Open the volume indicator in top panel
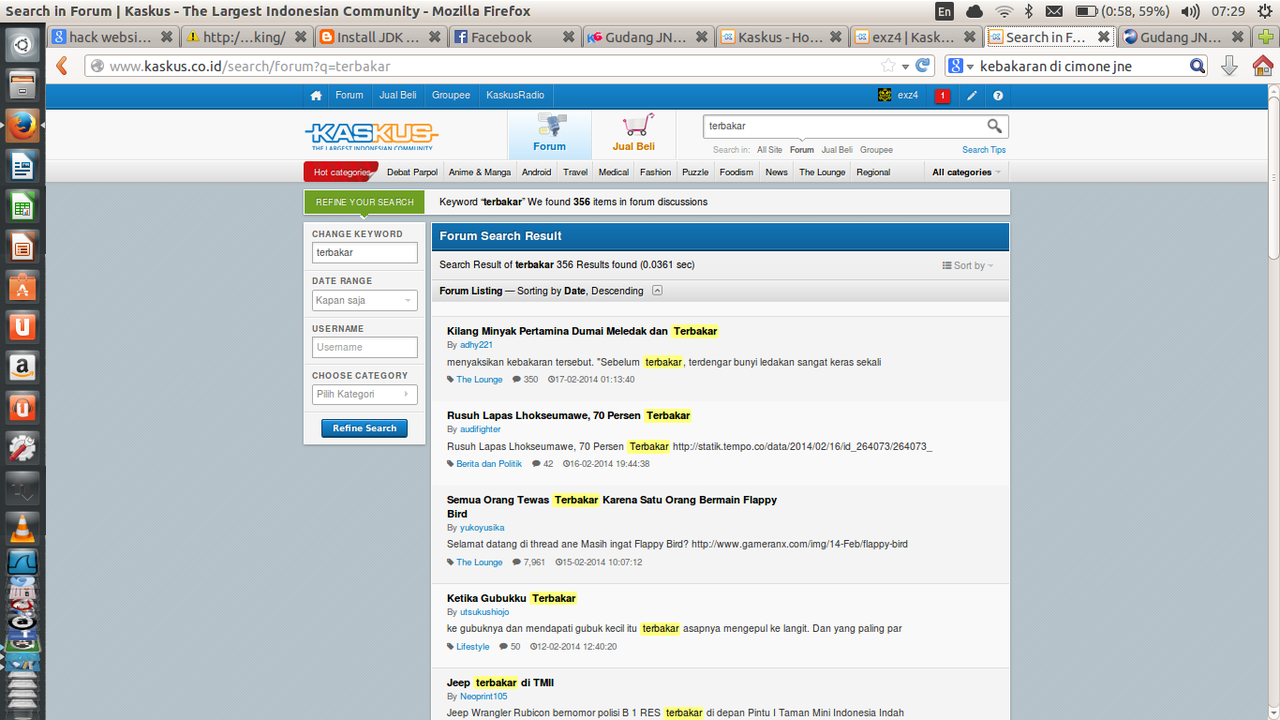 1190,12
